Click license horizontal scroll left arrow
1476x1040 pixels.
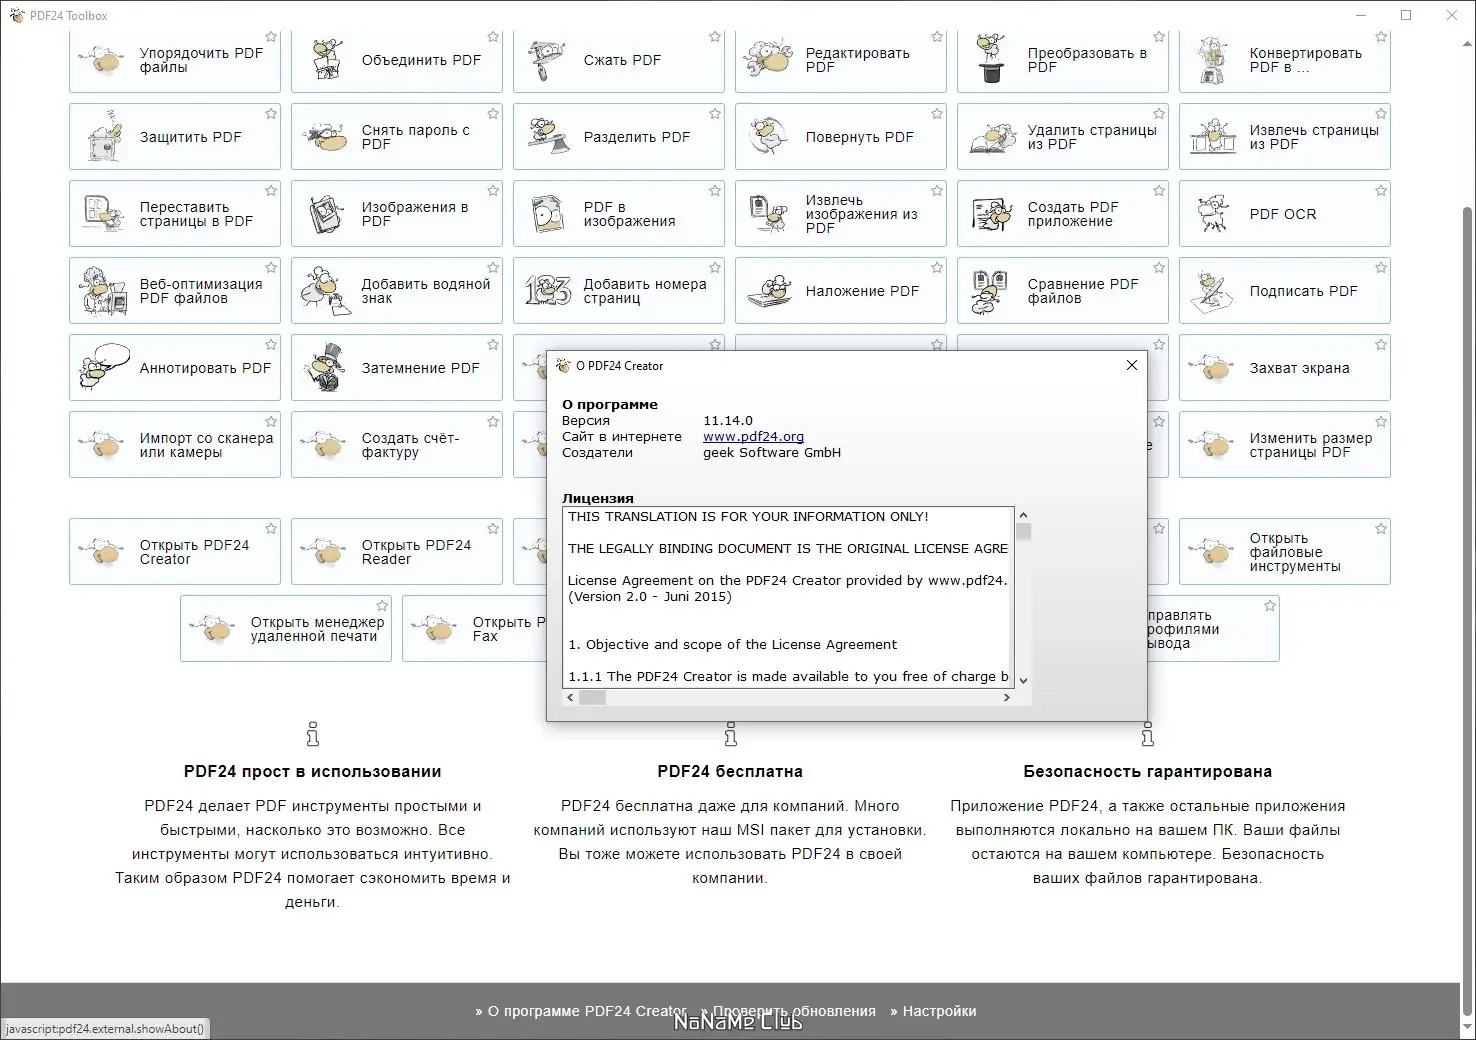(571, 698)
